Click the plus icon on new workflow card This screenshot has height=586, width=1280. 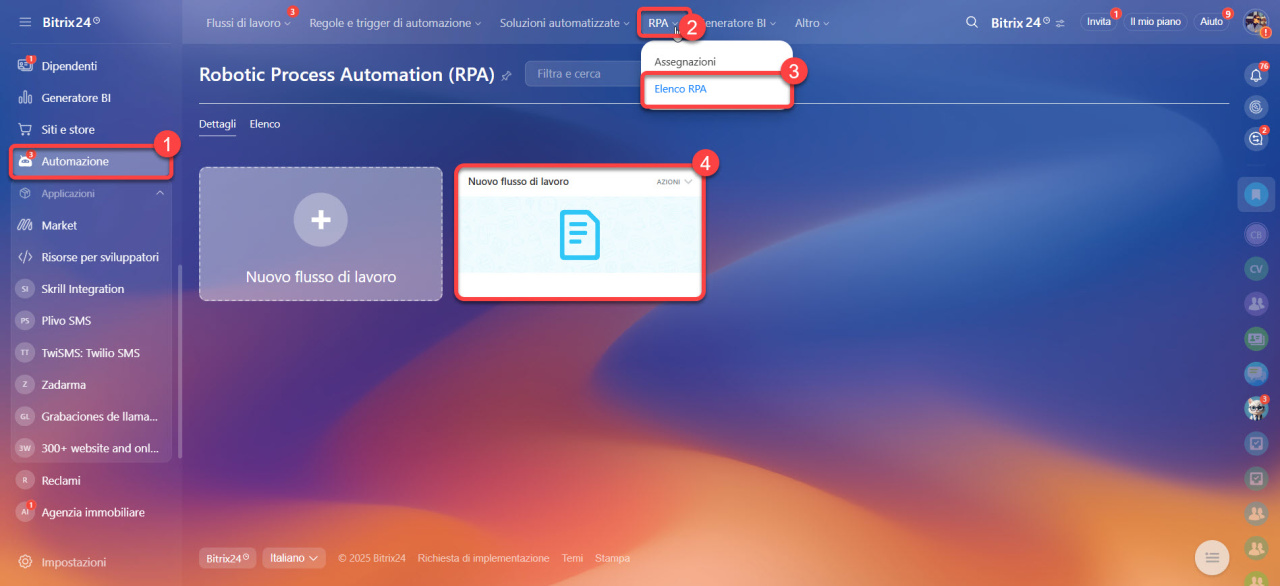(x=321, y=221)
